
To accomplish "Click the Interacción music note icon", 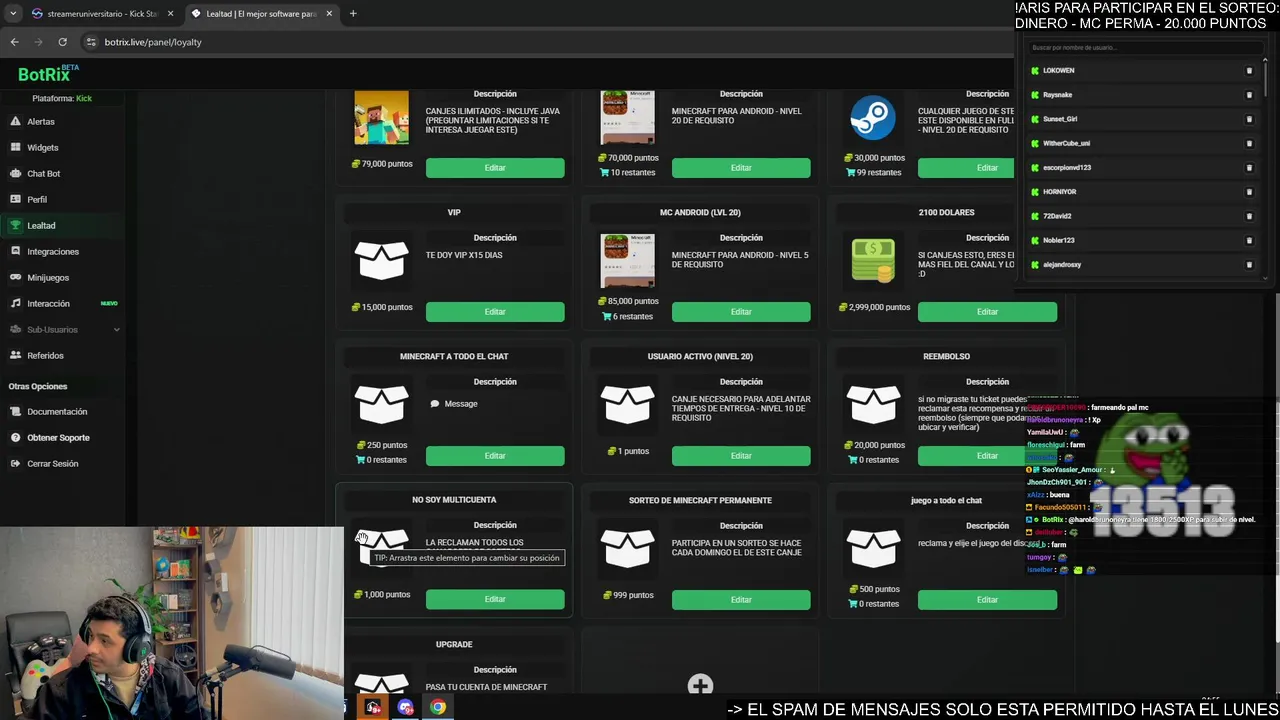I will click(16, 303).
